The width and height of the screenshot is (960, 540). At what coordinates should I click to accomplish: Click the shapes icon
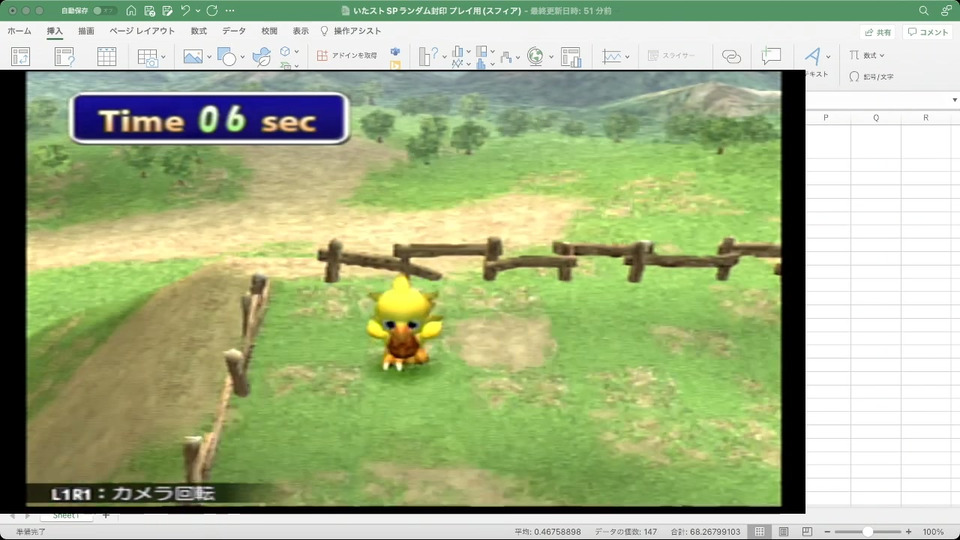227,56
